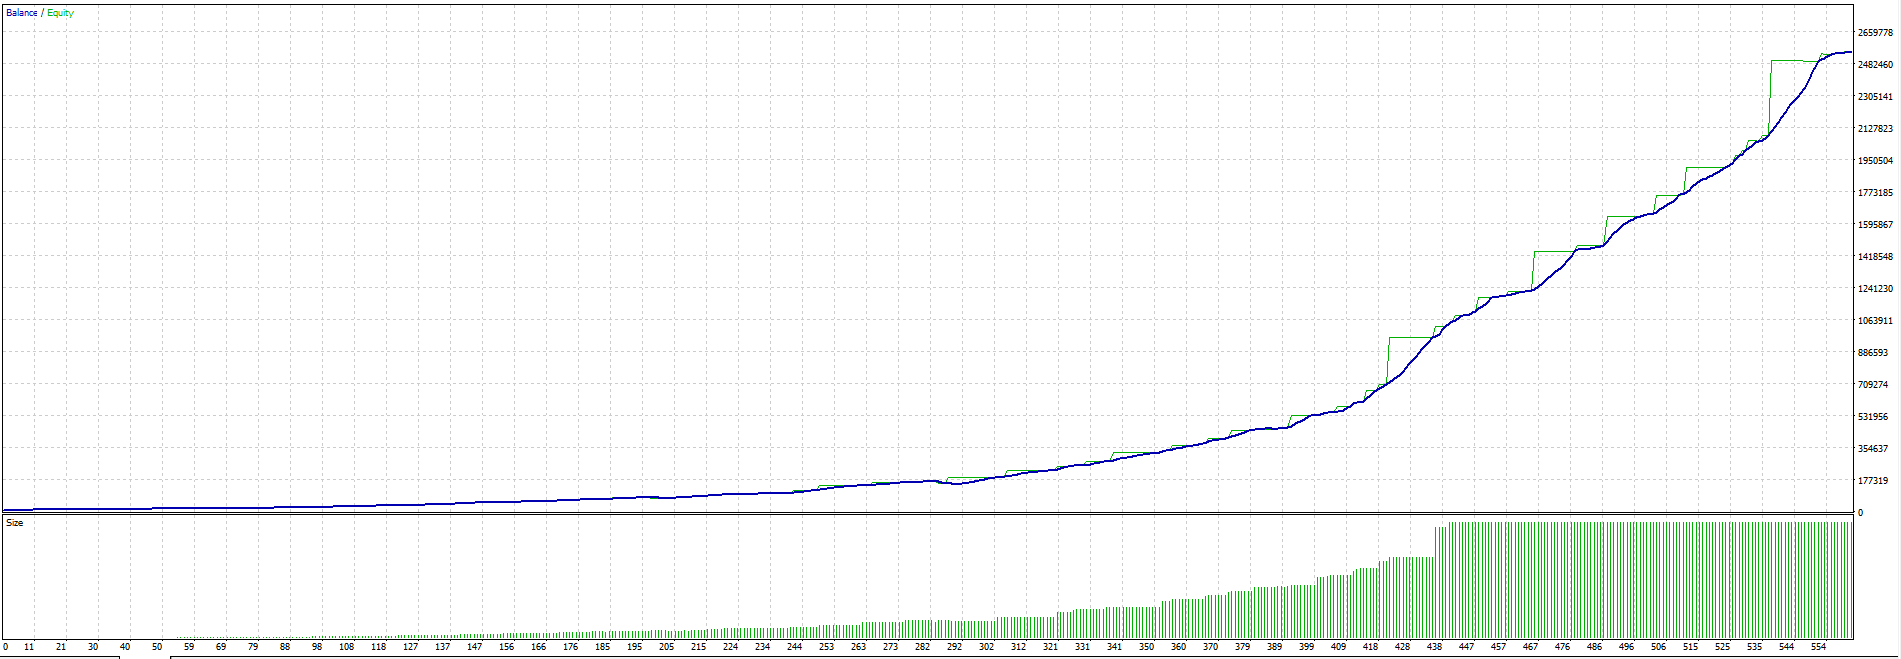Select the 1950504 value on vertical axis

pyautogui.click(x=1875, y=161)
